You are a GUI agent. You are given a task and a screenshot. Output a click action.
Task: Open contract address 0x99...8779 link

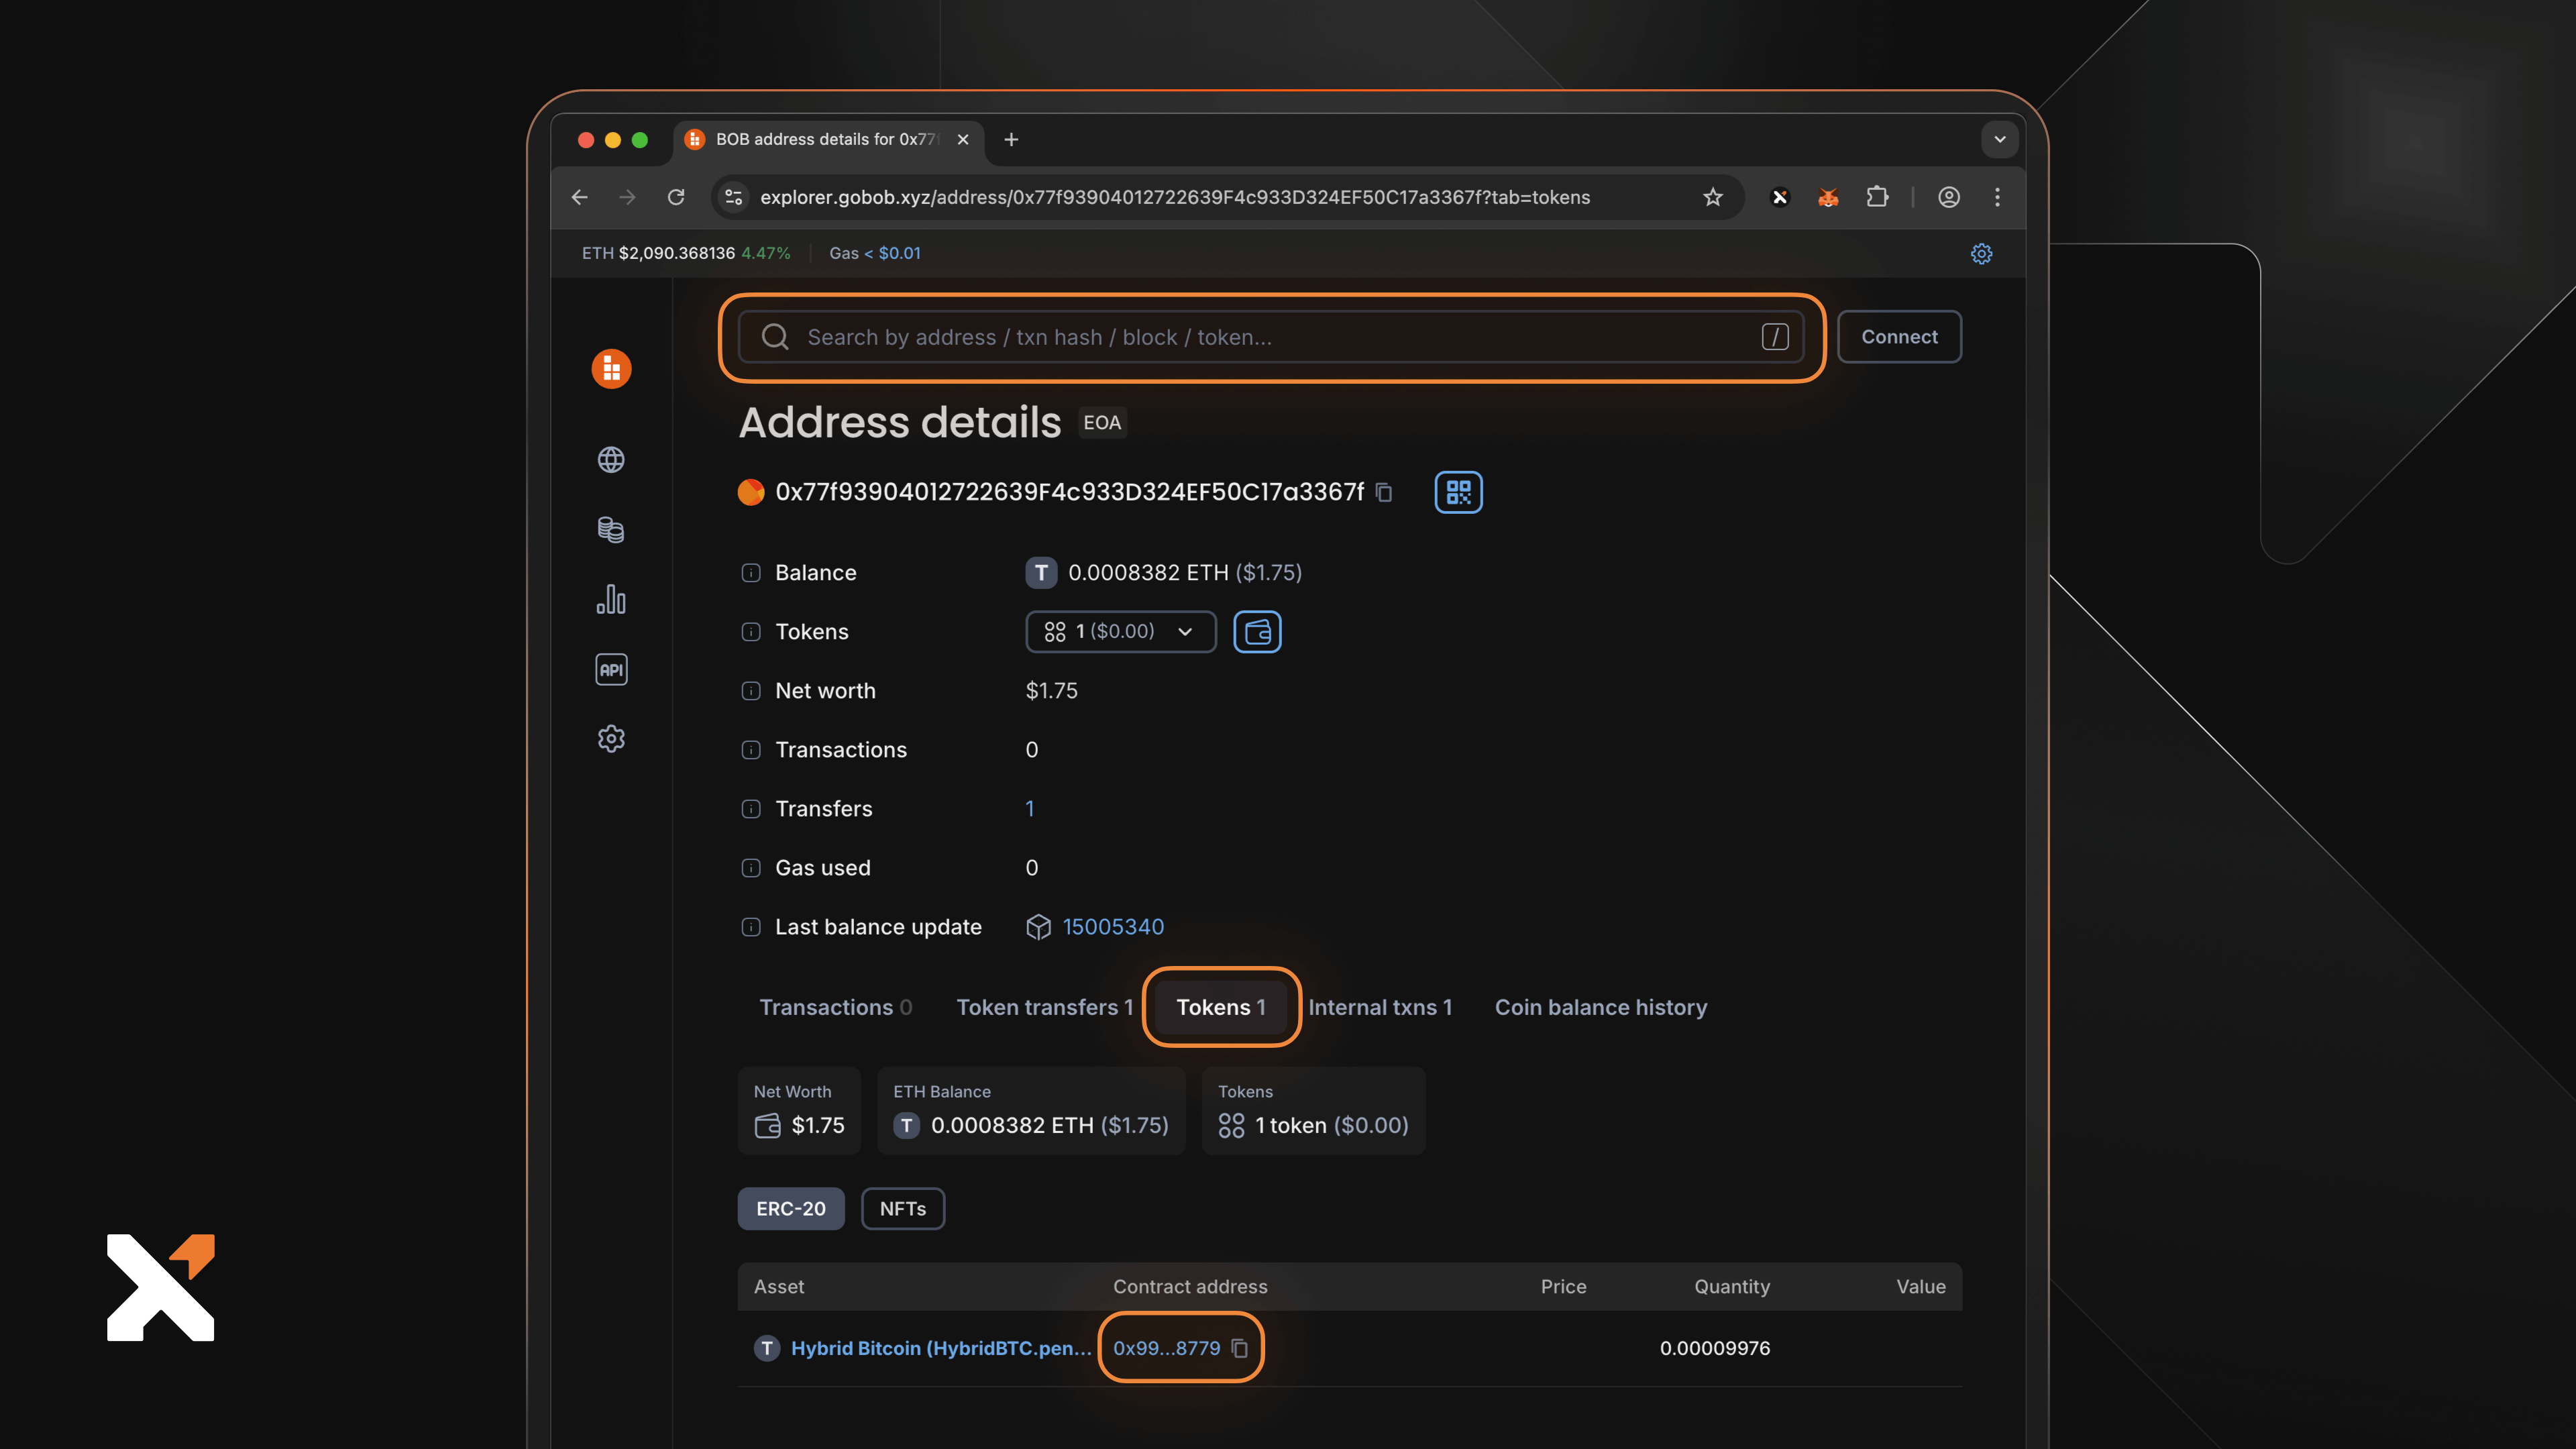tap(1166, 1348)
